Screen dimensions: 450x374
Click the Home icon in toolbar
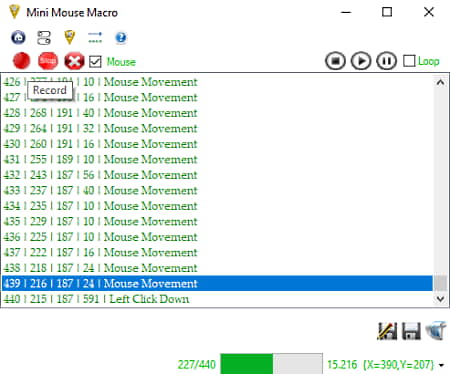click(18, 37)
